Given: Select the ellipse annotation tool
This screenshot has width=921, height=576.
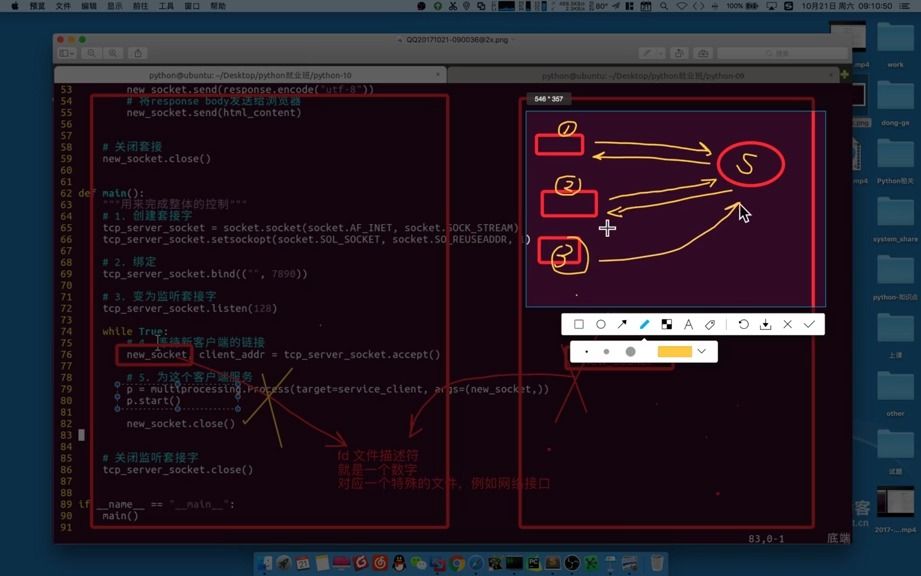Looking at the screenshot, I should pyautogui.click(x=601, y=324).
